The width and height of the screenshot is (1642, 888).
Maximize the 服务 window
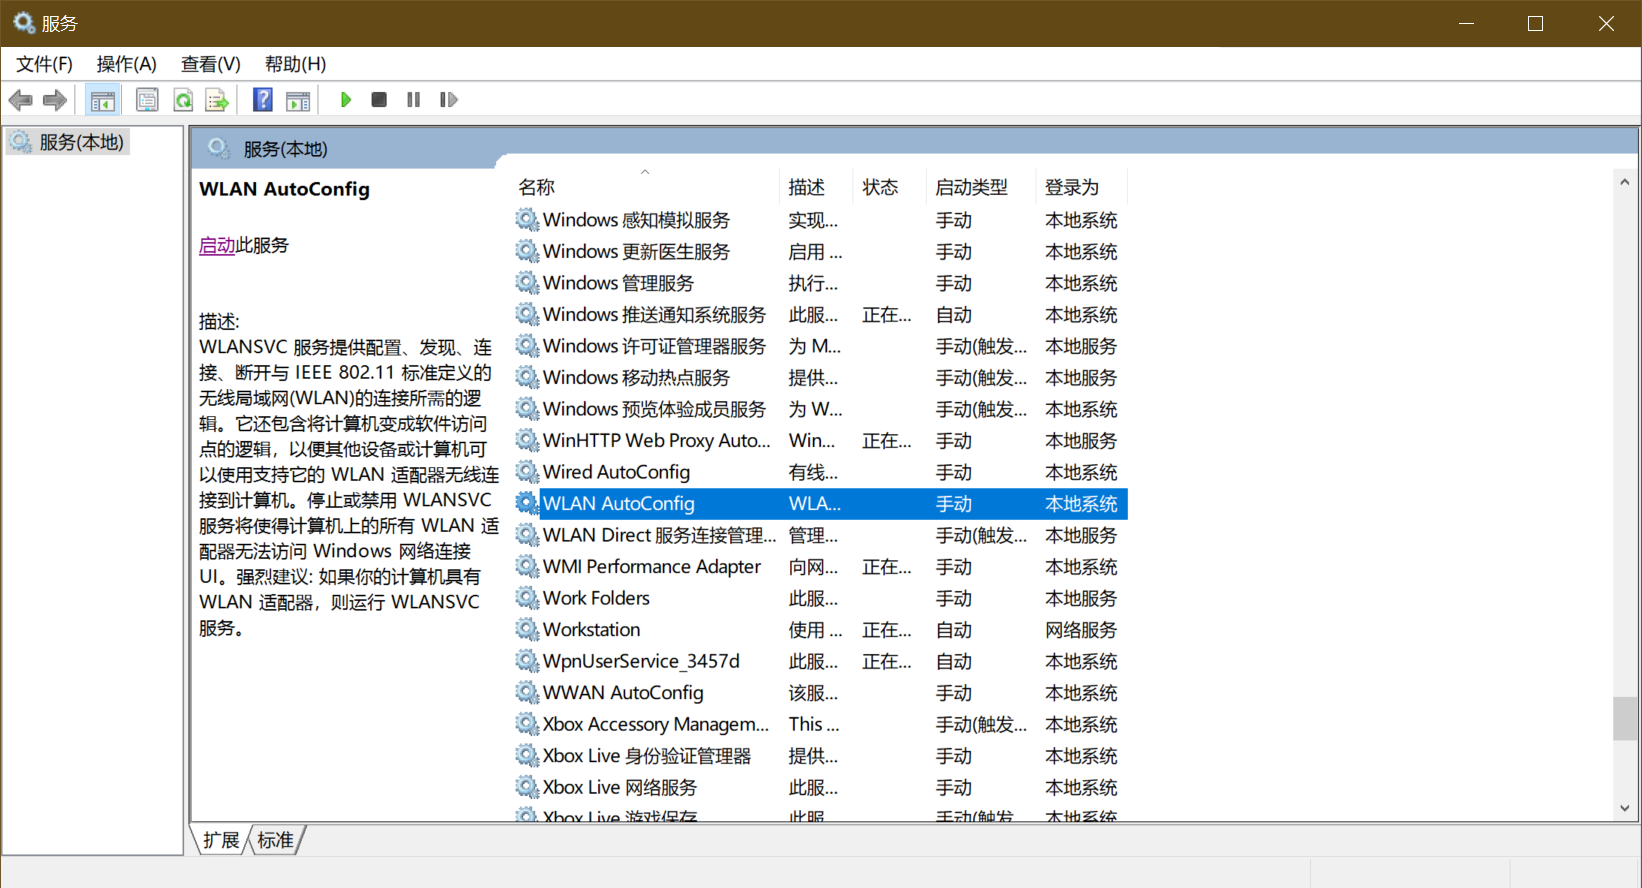(x=1536, y=23)
